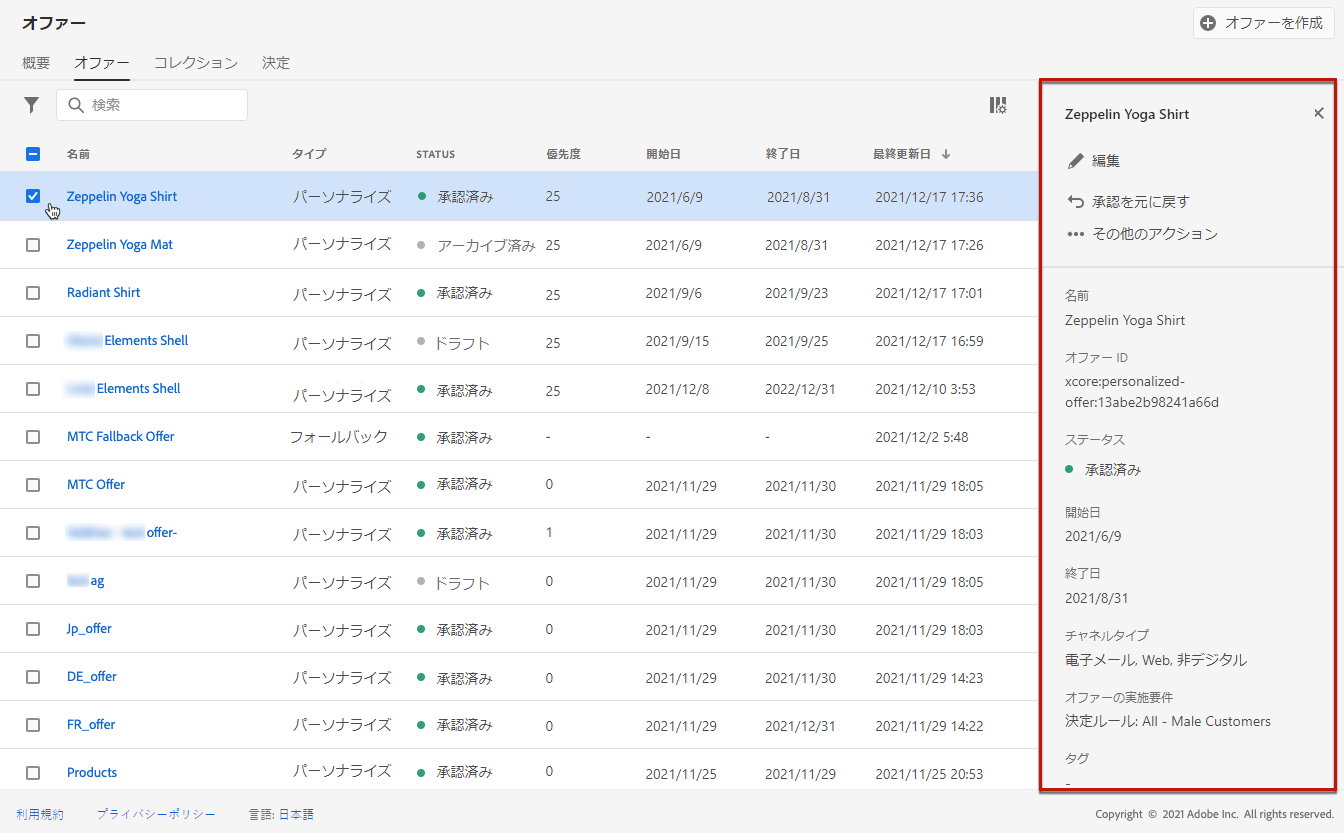Screen dimensions: 1344x833
Task: Click the 2022/12/31 end date cell
Action: (x=799, y=389)
